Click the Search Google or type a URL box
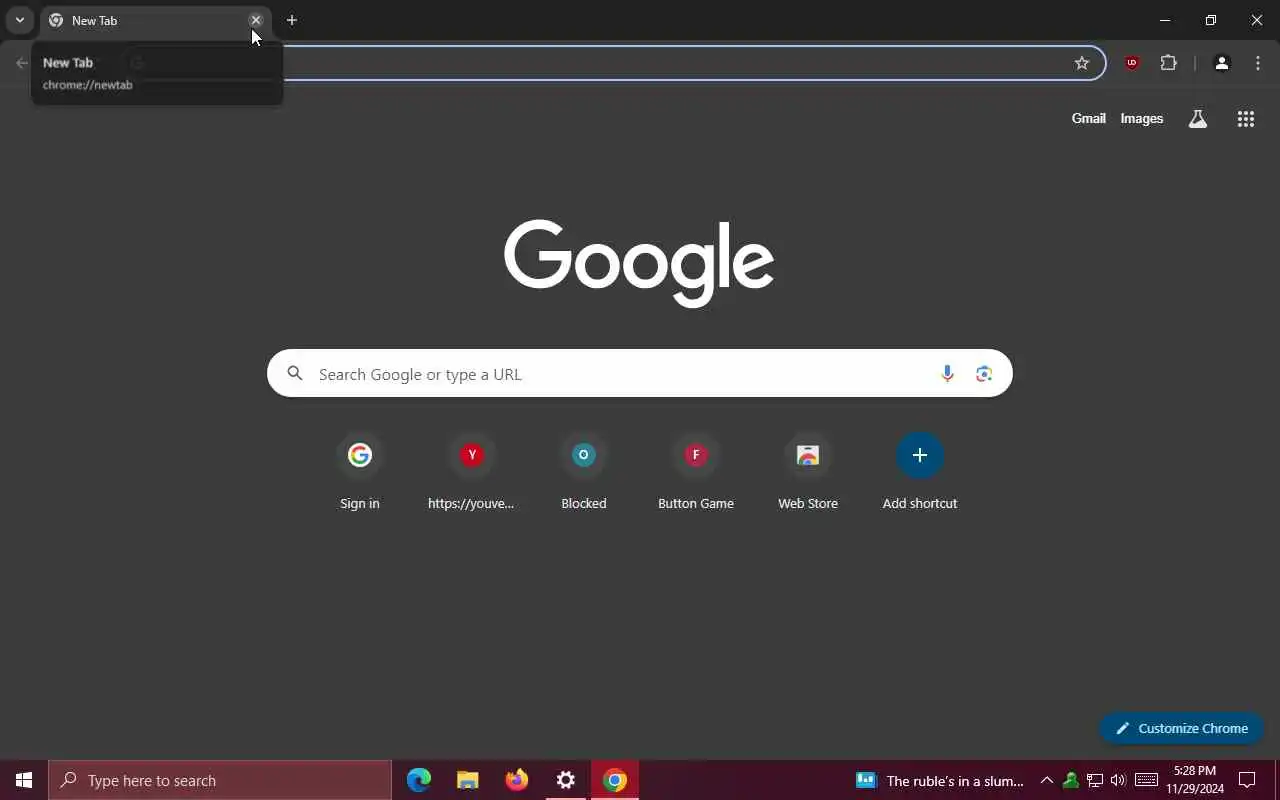This screenshot has height=800, width=1280. click(640, 373)
